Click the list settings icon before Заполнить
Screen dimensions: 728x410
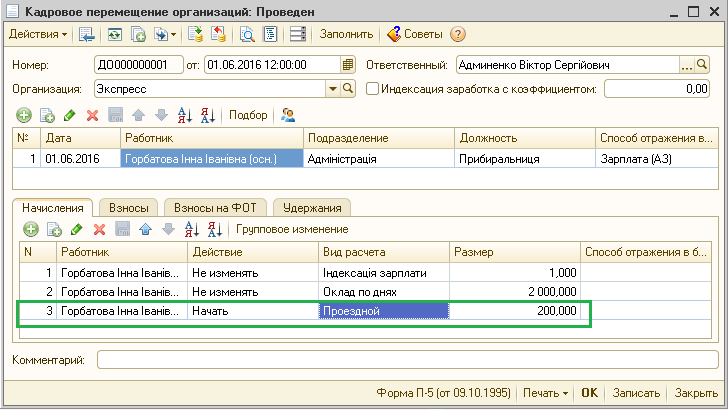(298, 34)
